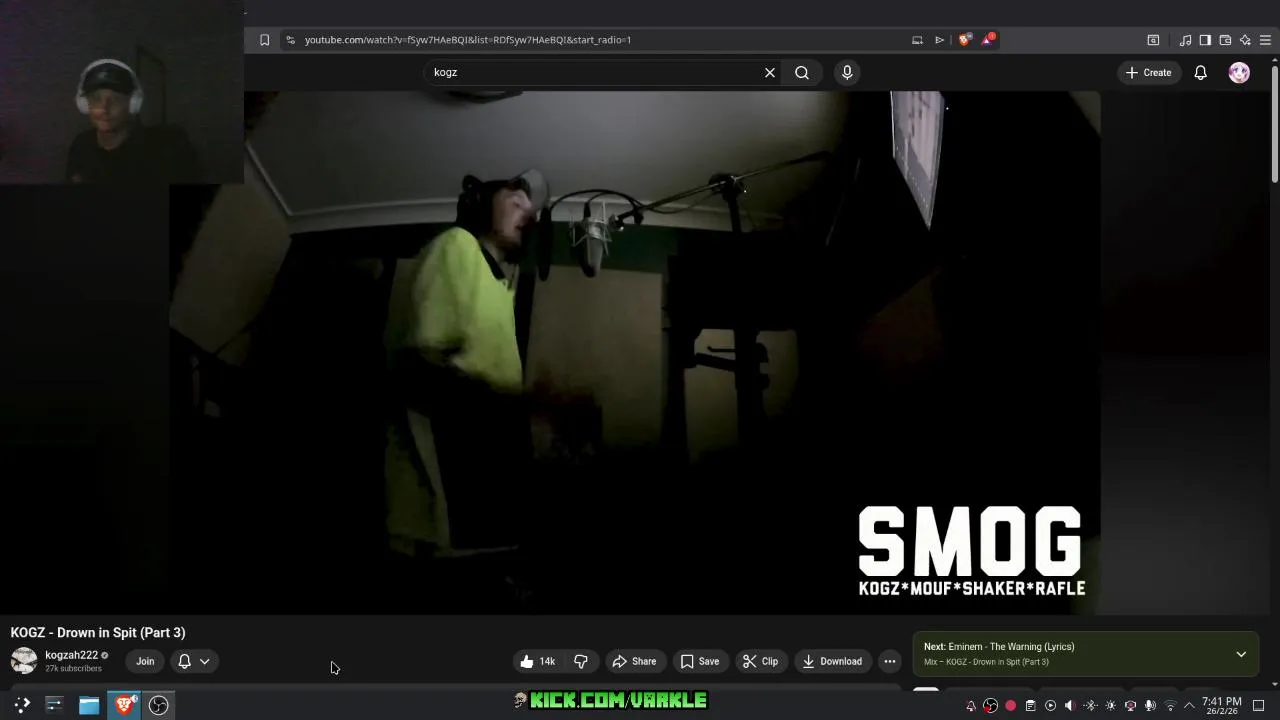This screenshot has height=720, width=1280.
Task: Start voice search with microphone icon
Action: click(x=847, y=72)
